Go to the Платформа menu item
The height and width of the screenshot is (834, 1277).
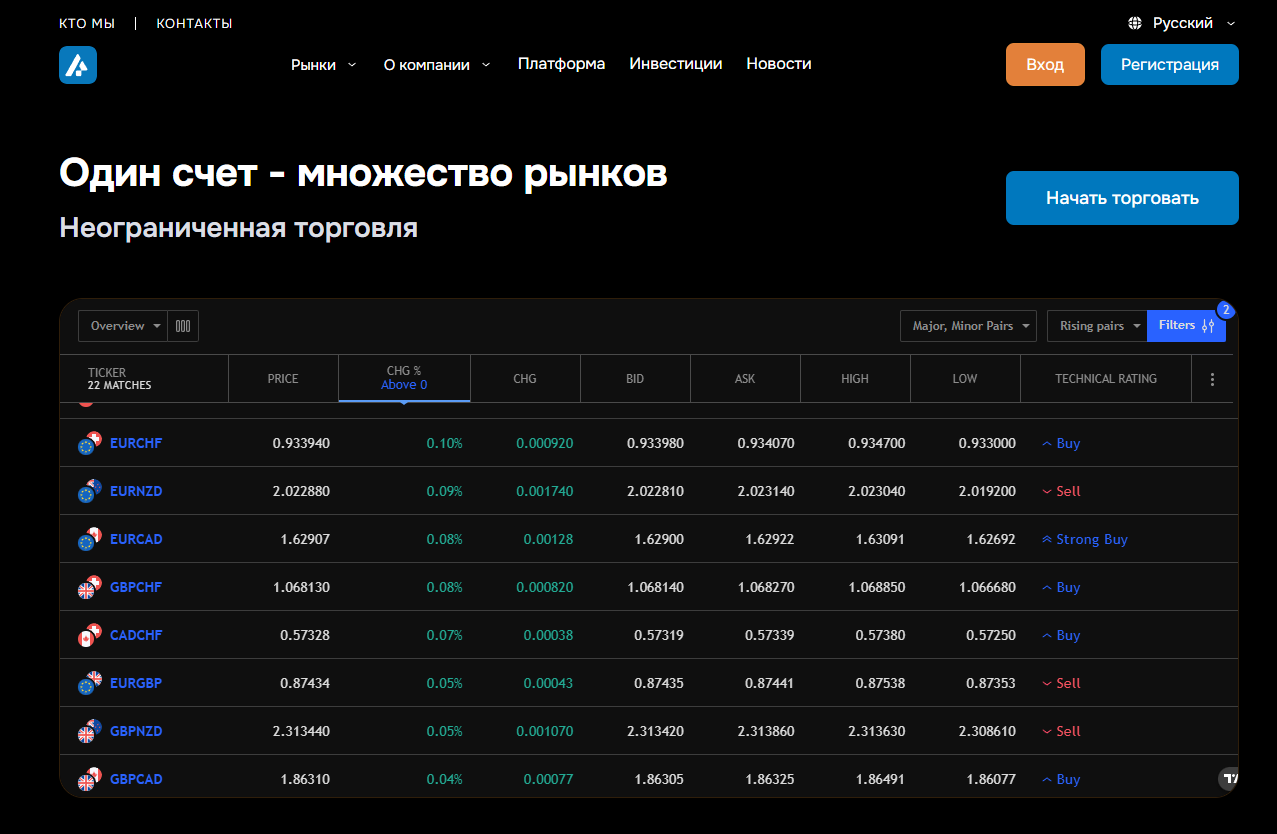tap(561, 64)
